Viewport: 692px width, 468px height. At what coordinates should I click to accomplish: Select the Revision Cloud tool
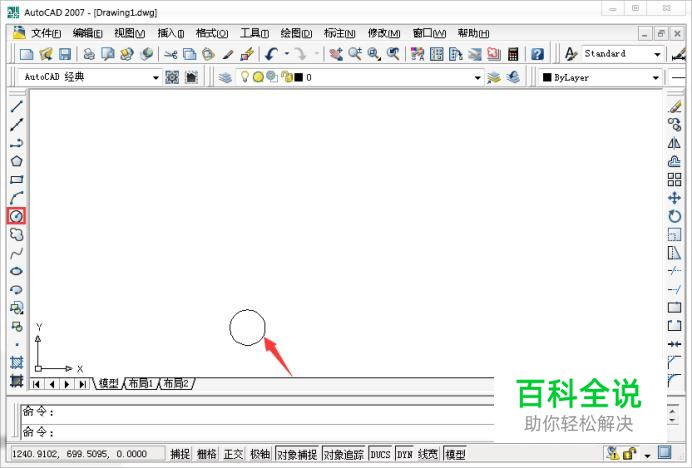16,234
